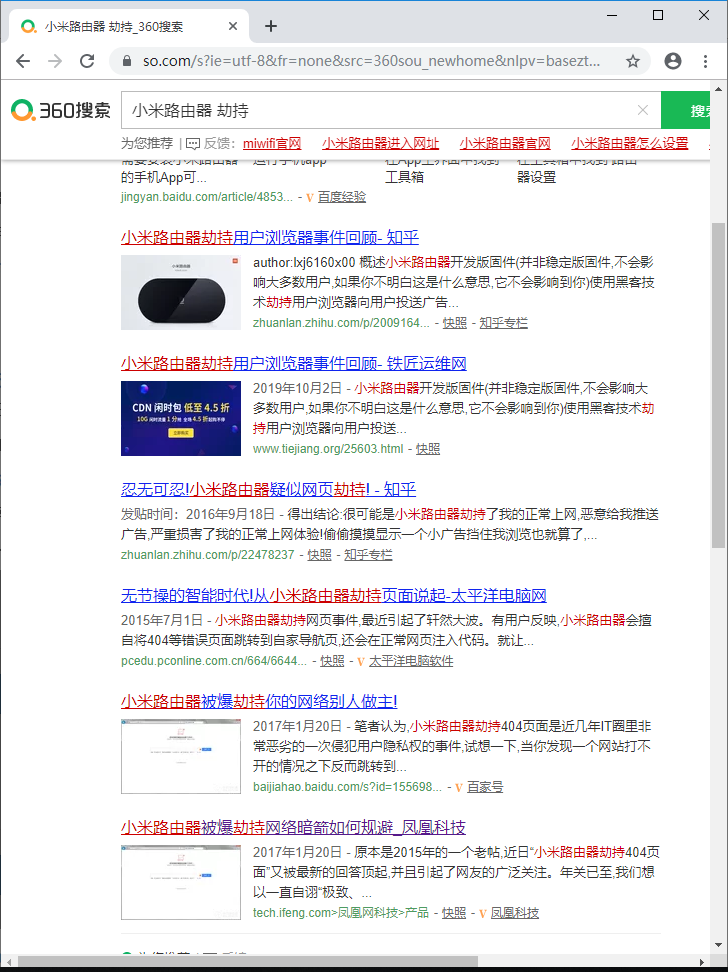The height and width of the screenshot is (972, 728).
Task: Click the vertical scrollbar thumb
Action: tap(718, 385)
